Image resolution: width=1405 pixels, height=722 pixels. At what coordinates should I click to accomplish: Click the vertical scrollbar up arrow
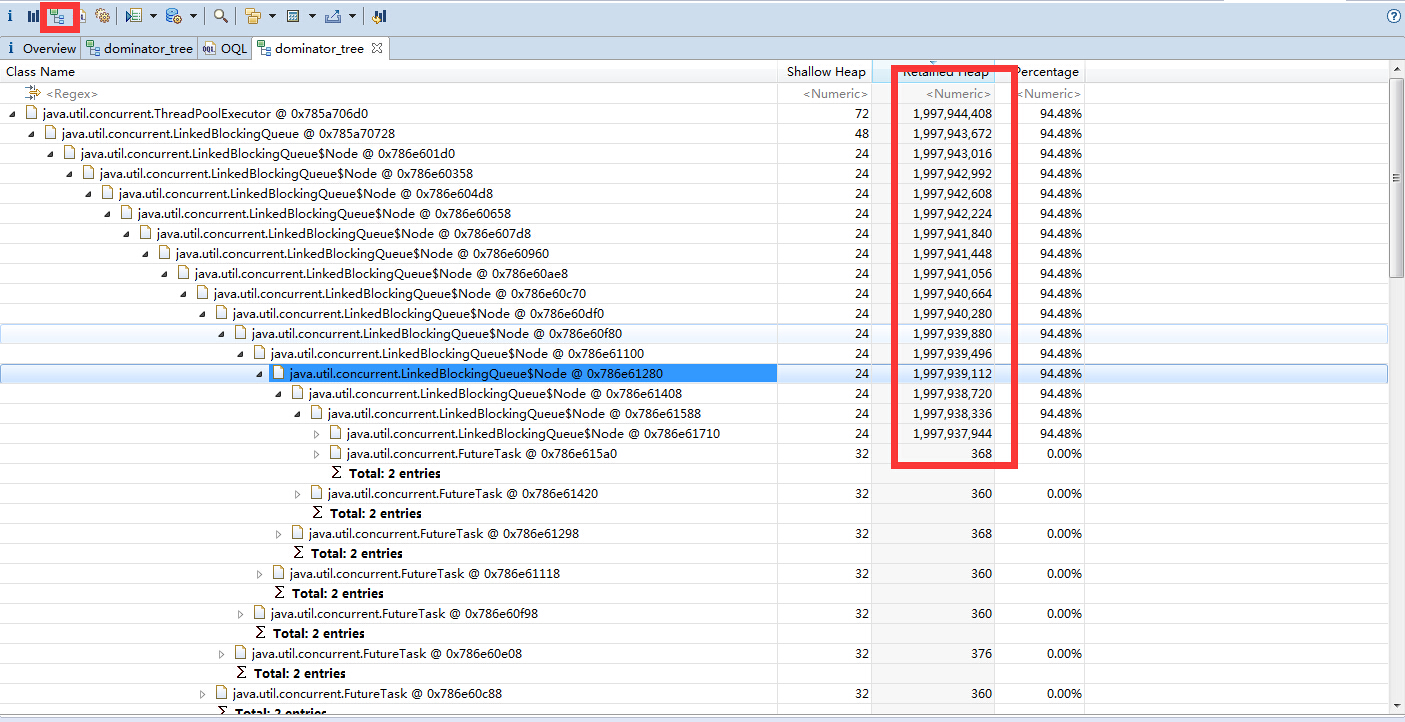[x=1397, y=69]
